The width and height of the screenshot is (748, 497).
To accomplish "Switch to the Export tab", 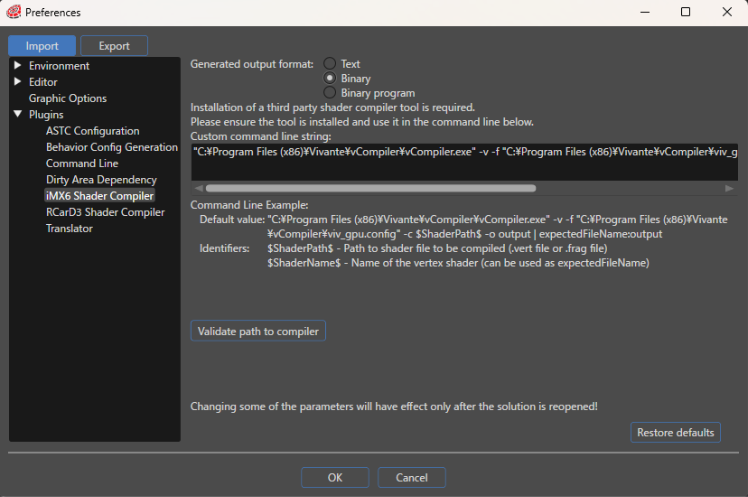I will (114, 46).
